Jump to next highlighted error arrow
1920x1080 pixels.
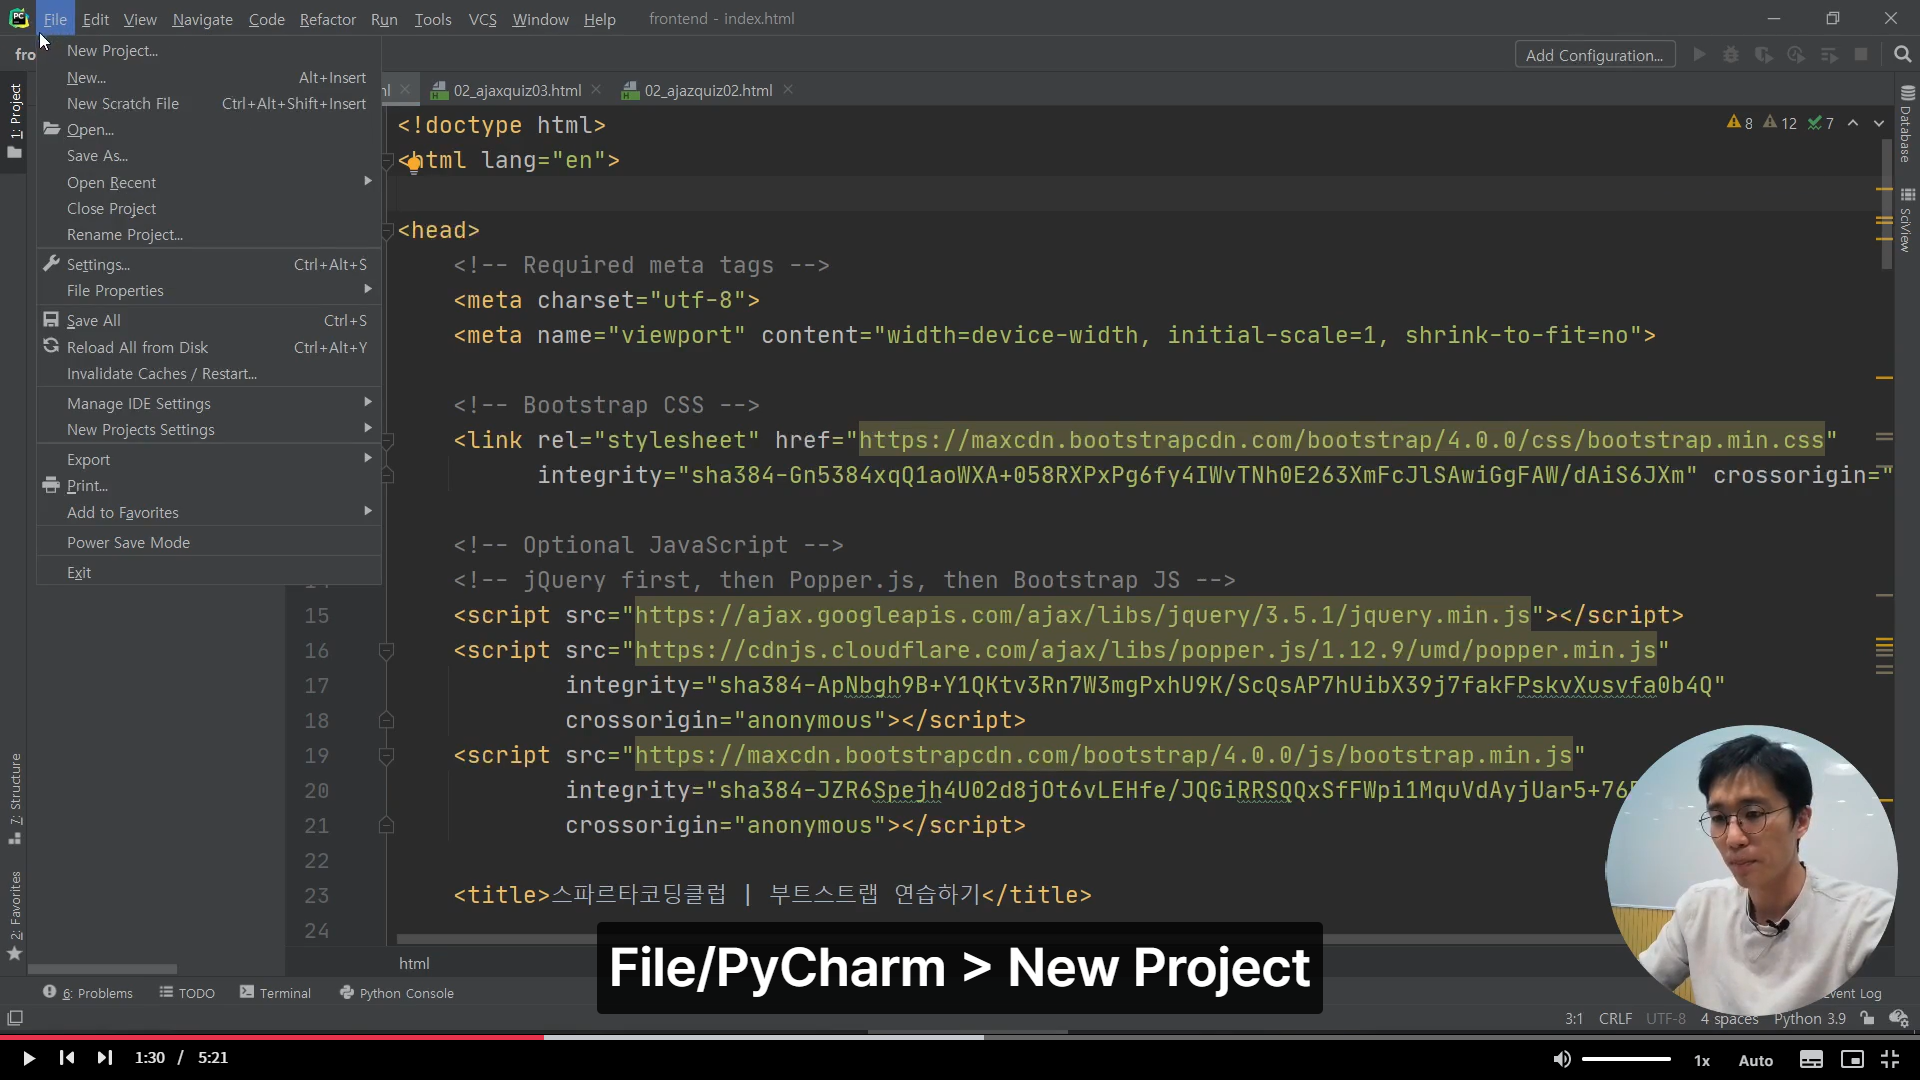[x=1879, y=123]
